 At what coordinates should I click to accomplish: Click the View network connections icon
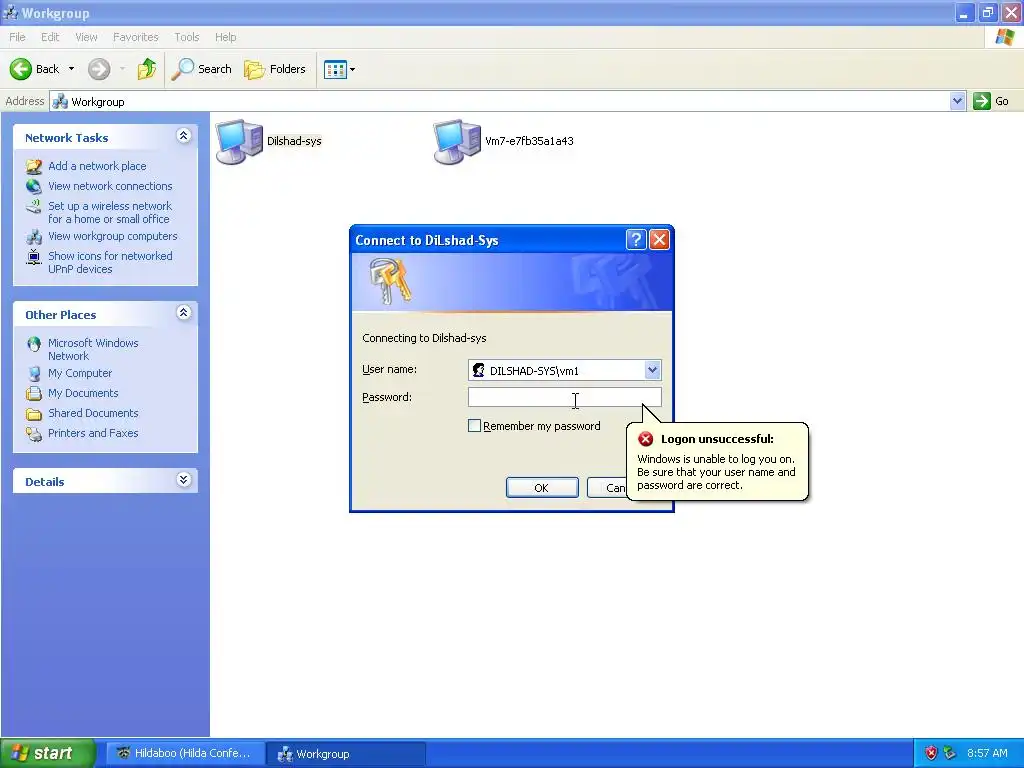click(x=33, y=186)
